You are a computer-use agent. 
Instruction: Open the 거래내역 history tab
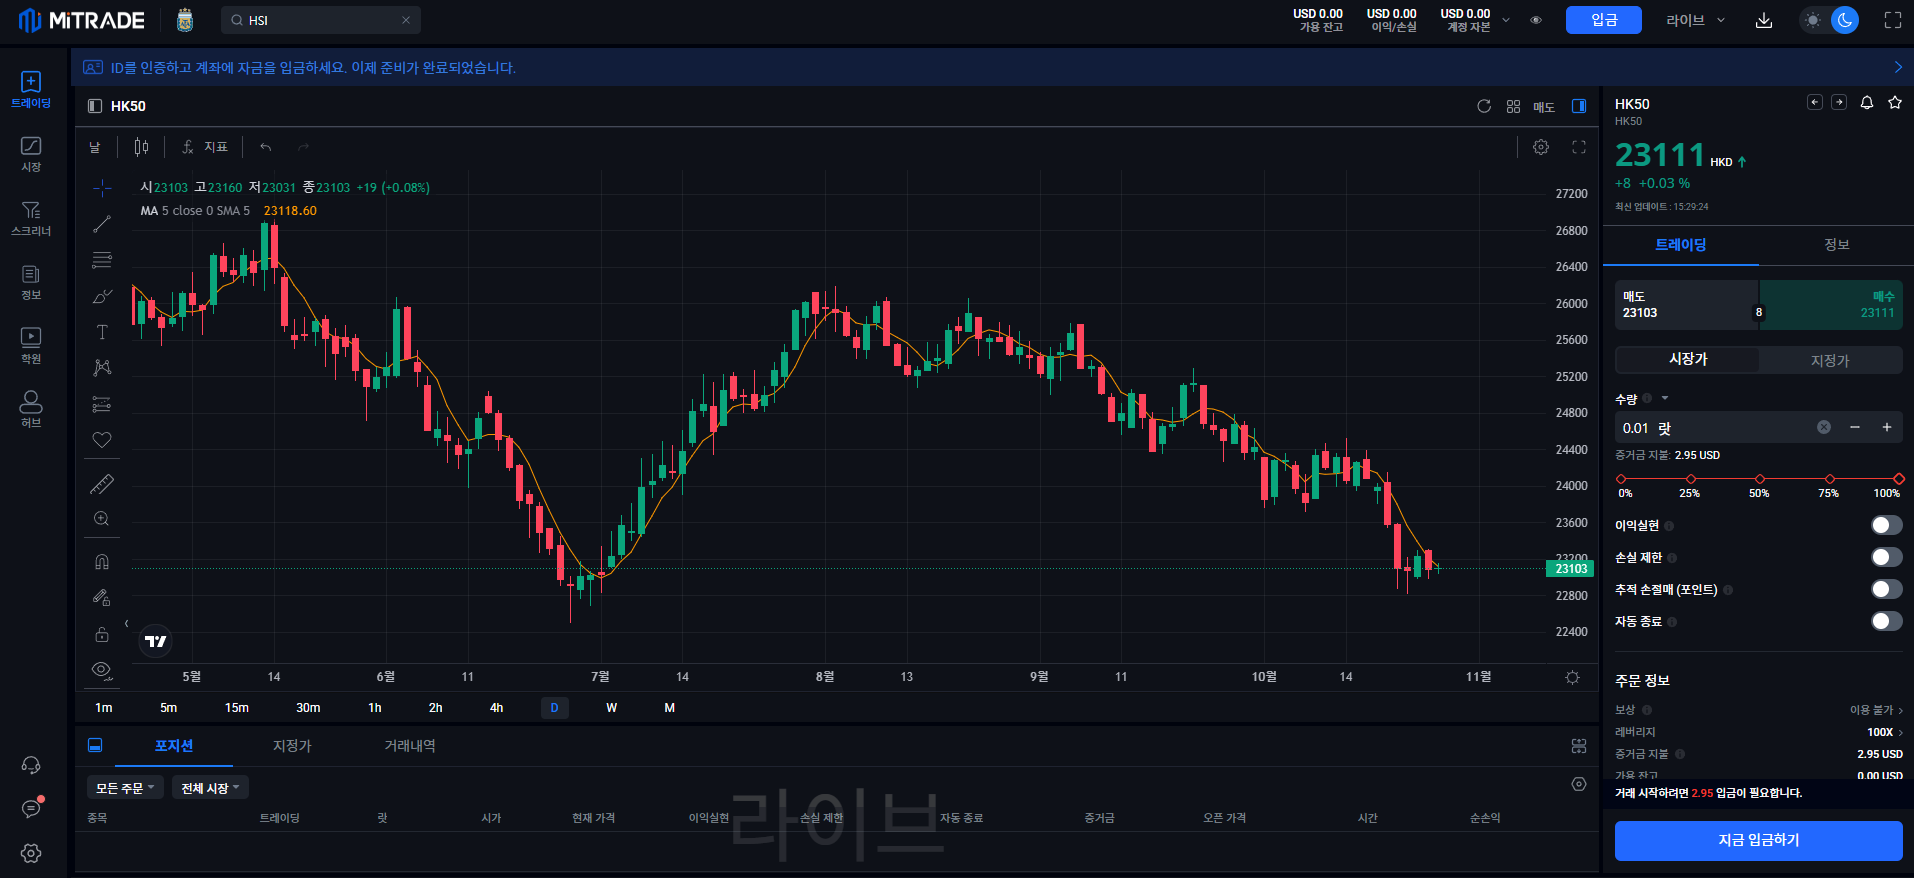coord(410,746)
